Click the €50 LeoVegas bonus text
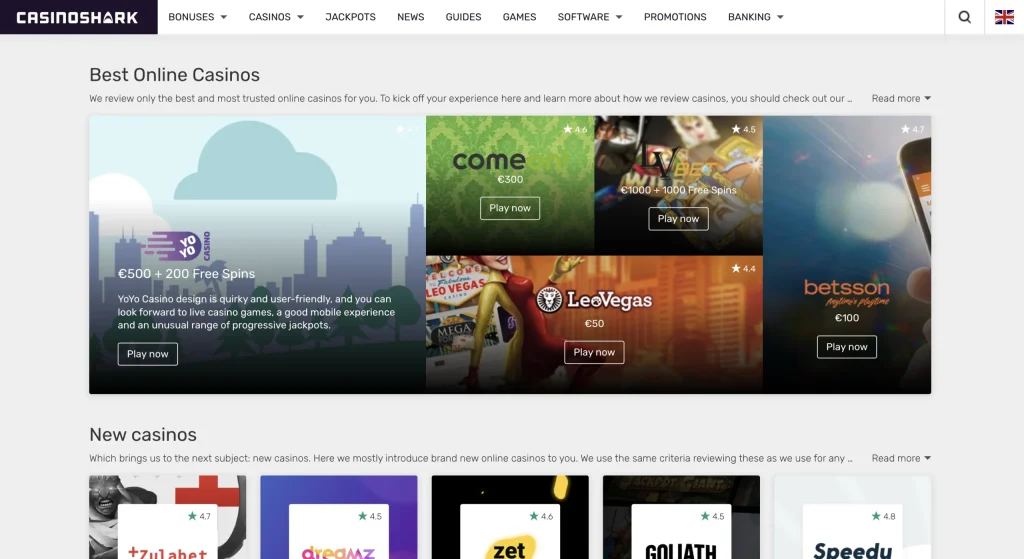The image size is (1024, 559). click(594, 323)
